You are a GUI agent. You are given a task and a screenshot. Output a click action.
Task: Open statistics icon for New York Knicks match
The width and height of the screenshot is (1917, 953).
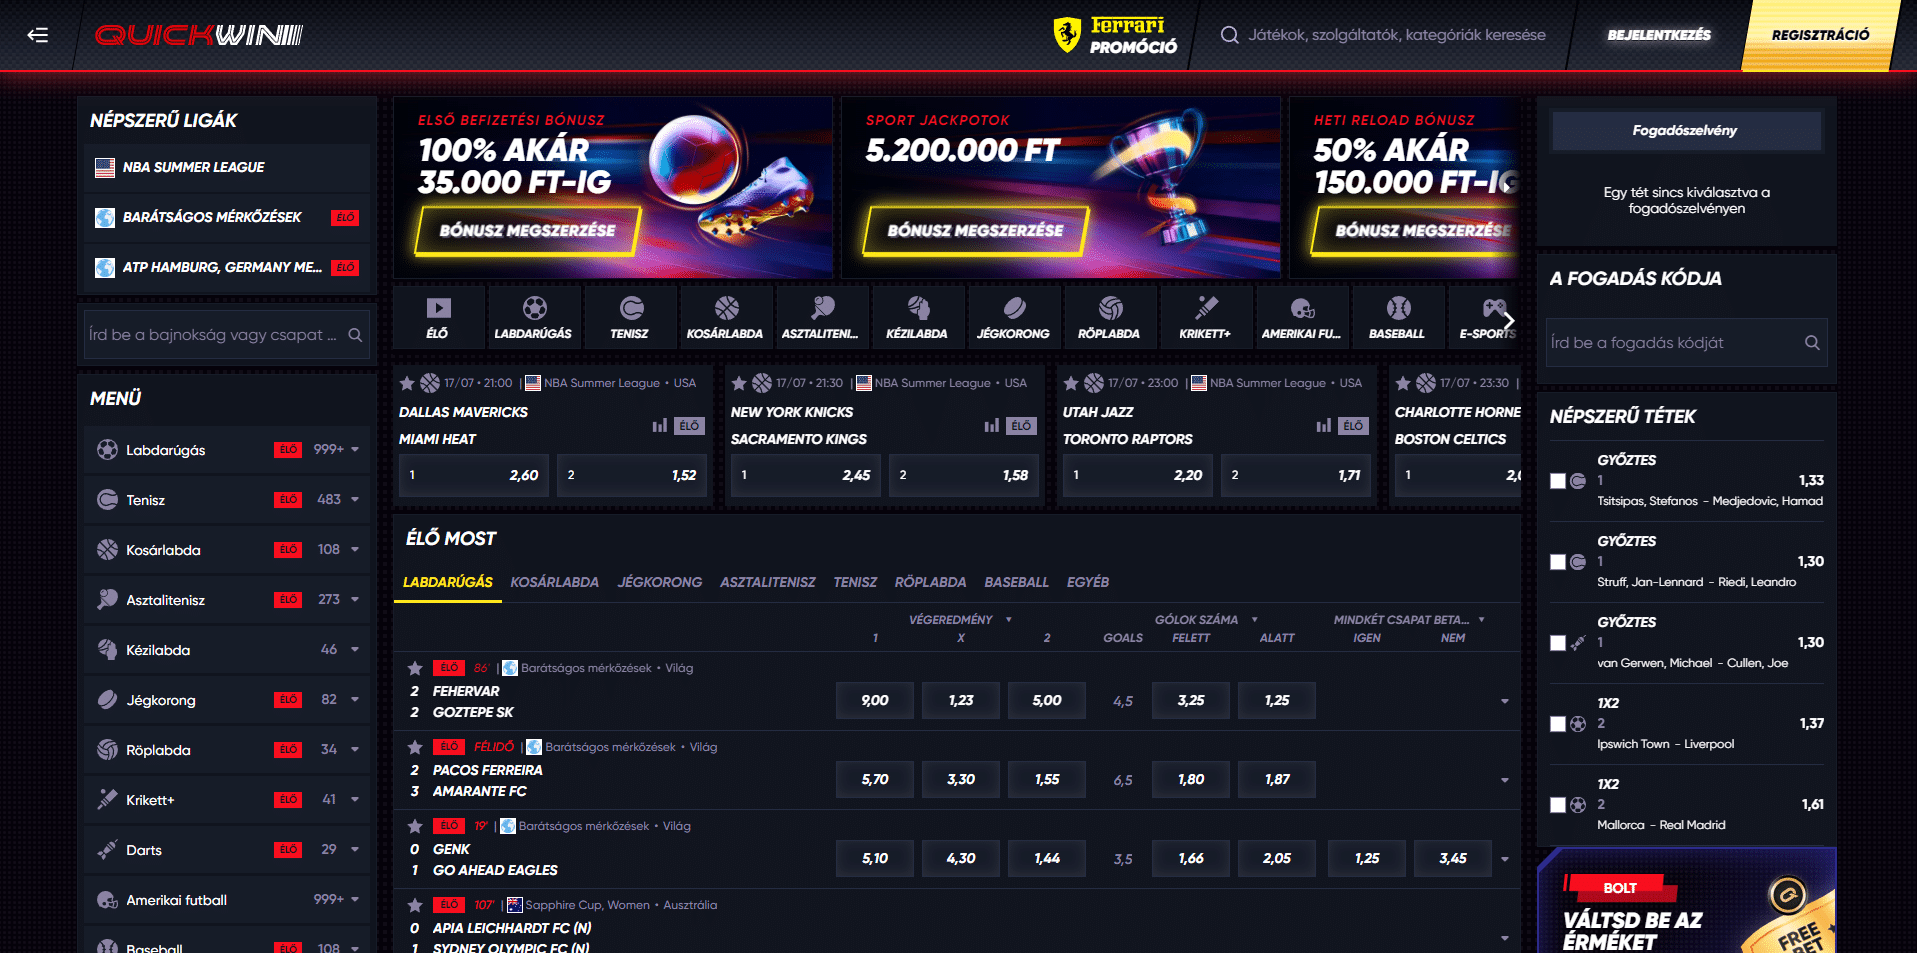click(x=992, y=426)
